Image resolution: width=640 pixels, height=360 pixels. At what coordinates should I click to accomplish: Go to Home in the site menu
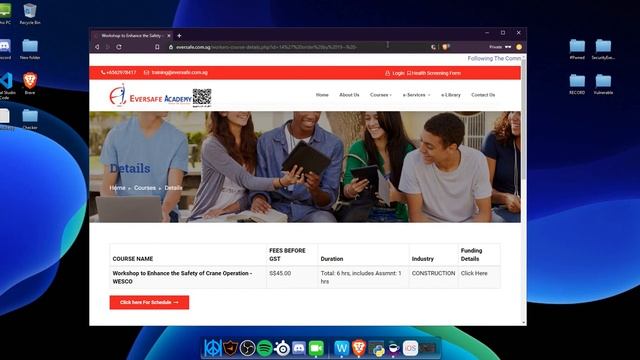pos(322,95)
